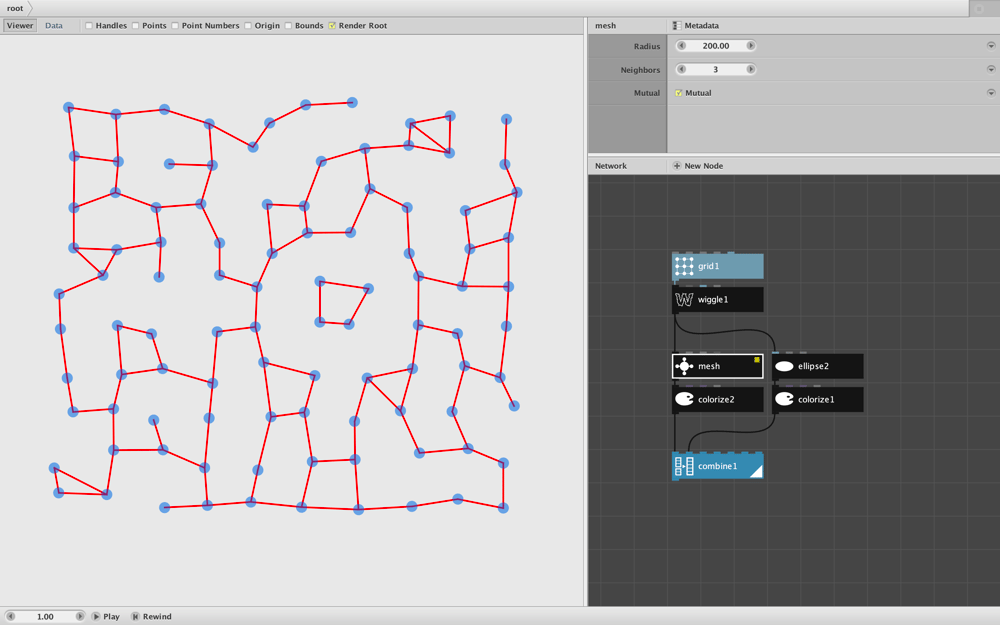Click the root breadcrumb
Viewport: 1000px width, 625px height.
coord(15,8)
